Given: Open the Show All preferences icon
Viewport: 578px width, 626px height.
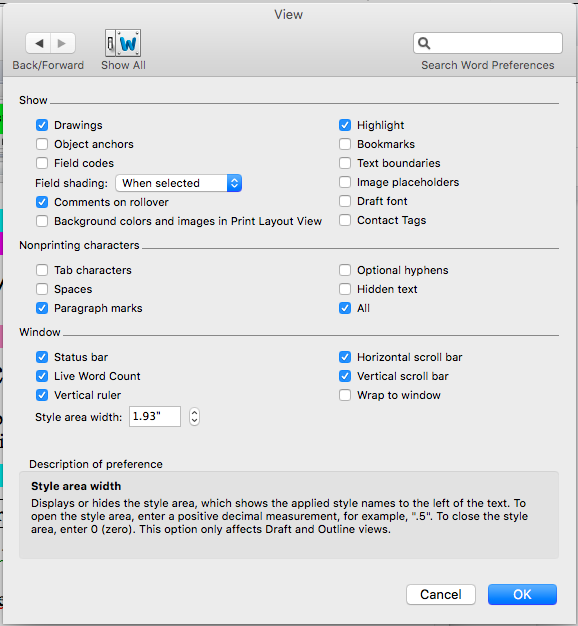Looking at the screenshot, I should (123, 43).
